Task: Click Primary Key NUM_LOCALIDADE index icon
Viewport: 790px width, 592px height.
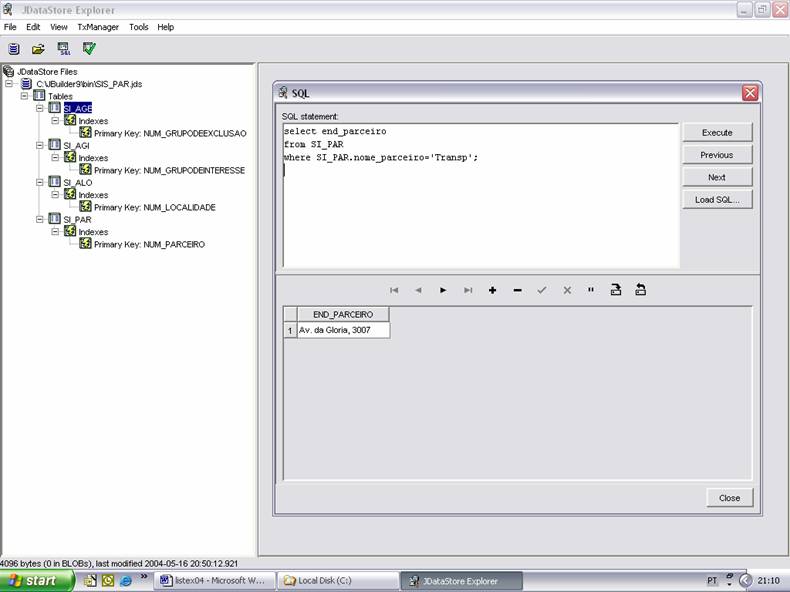Action: click(x=85, y=207)
